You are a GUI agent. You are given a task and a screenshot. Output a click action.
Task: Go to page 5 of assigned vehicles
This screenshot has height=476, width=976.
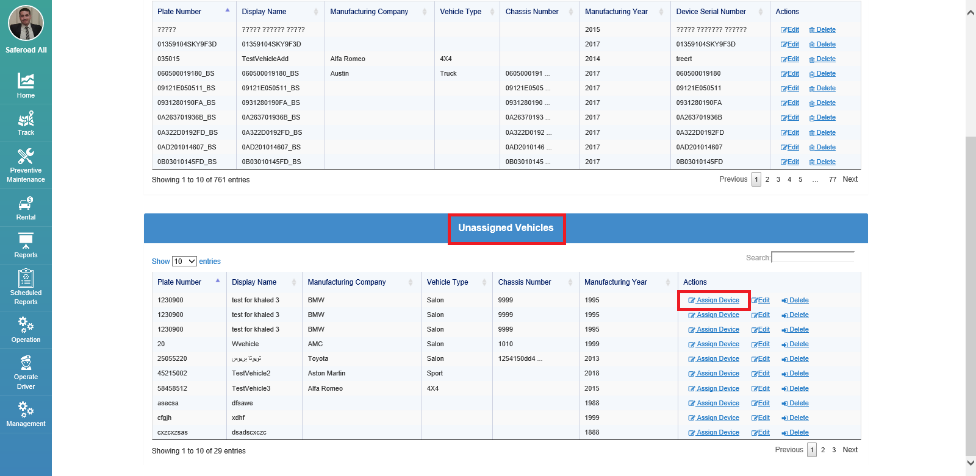click(800, 179)
